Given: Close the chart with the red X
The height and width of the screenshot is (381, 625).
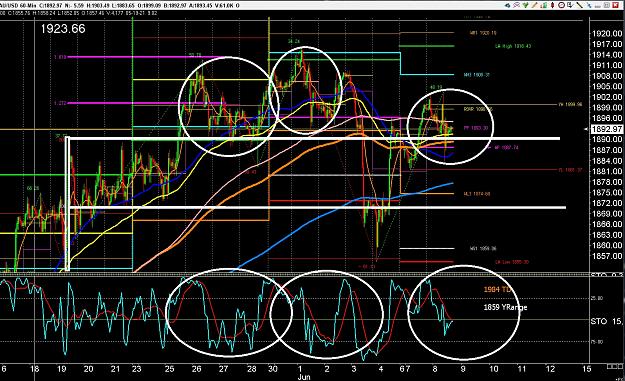Looking at the screenshot, I should pyautogui.click(x=615, y=5).
